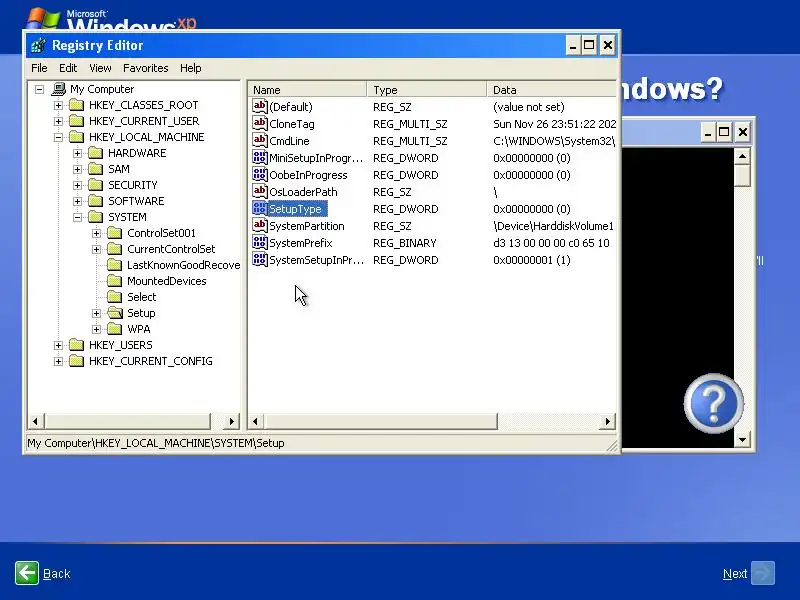The image size is (800, 600).
Task: Click the HARDWARE folder icon
Action: [95, 153]
